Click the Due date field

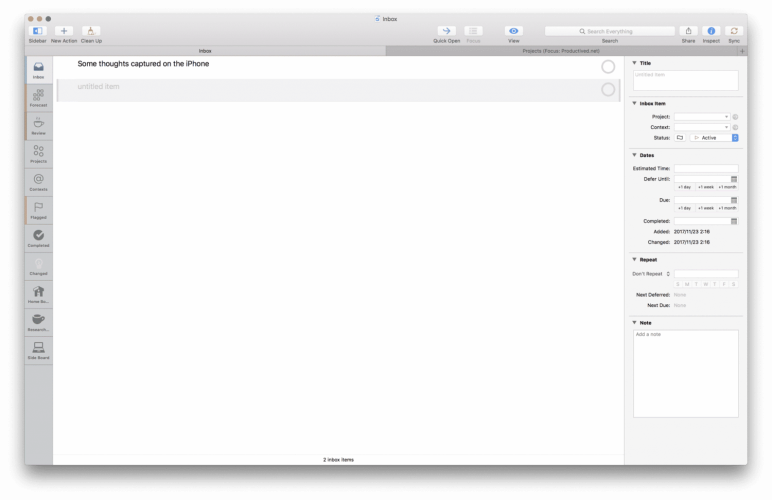click(x=702, y=200)
